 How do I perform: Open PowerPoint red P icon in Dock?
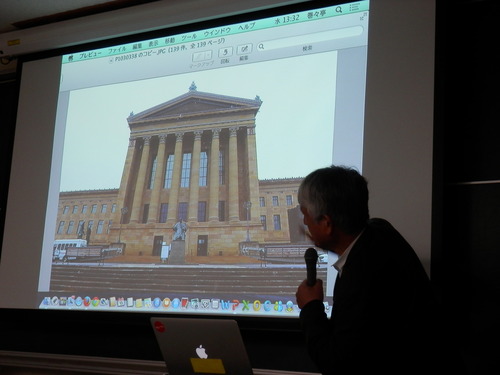pyautogui.click(x=236, y=306)
